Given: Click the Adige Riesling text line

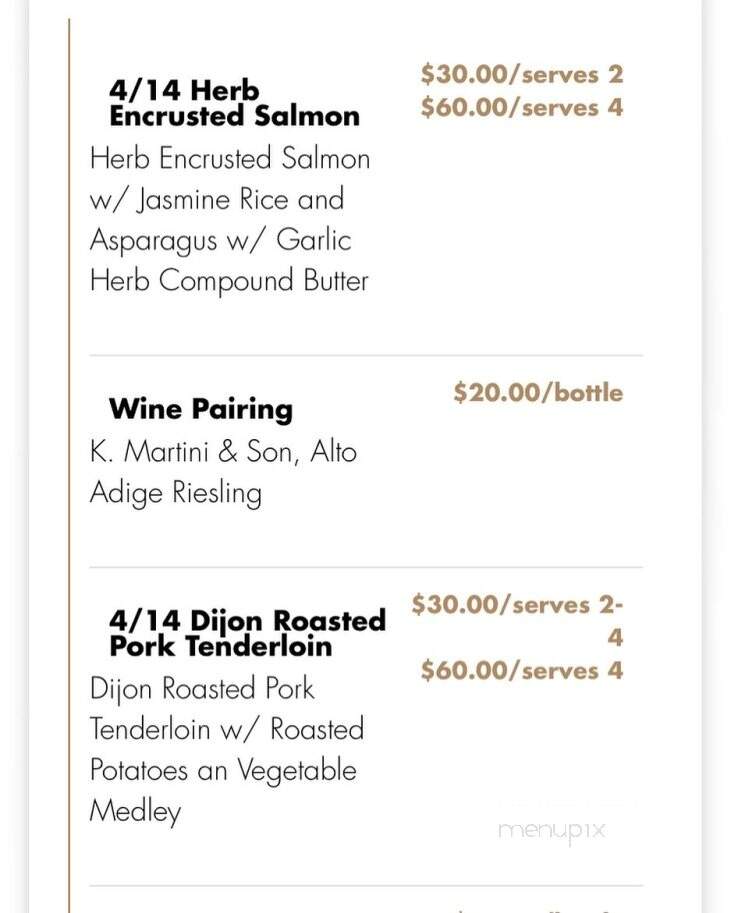Looking at the screenshot, I should coord(175,493).
